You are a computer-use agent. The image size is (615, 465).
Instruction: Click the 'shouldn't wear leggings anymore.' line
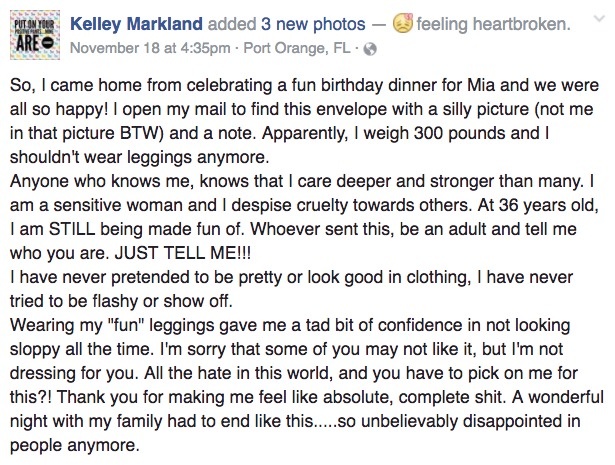[140, 157]
